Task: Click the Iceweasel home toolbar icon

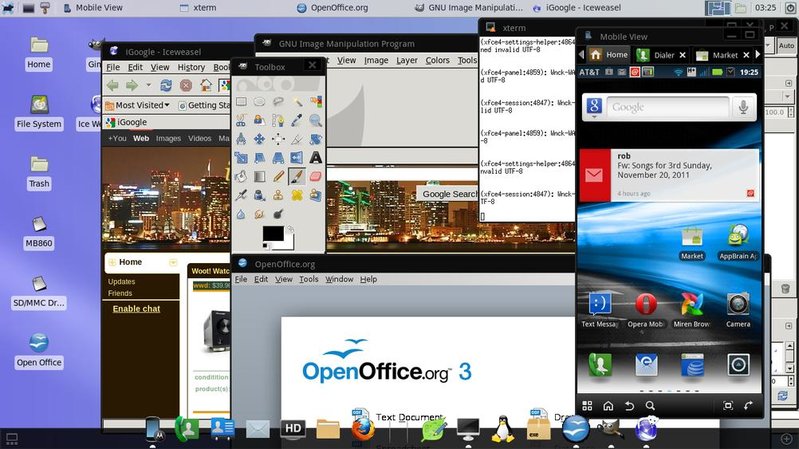Action: click(205, 85)
